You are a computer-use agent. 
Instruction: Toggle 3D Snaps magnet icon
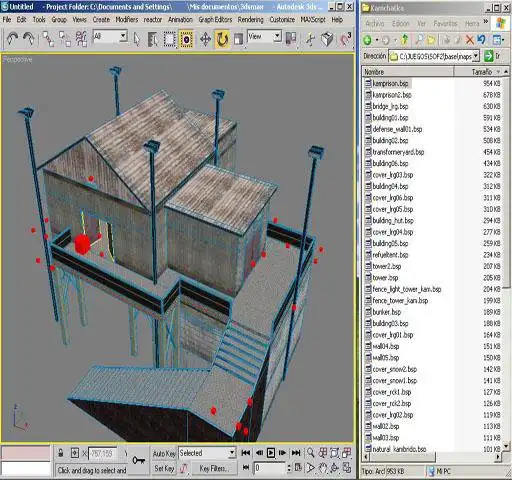pyautogui.click(x=345, y=39)
